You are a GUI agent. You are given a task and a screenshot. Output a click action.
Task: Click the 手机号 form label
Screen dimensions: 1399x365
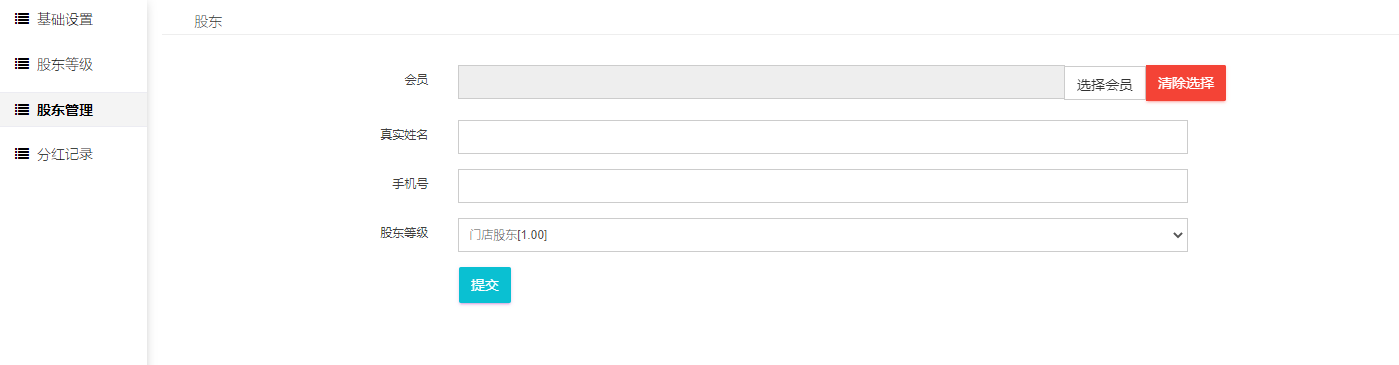tap(410, 184)
